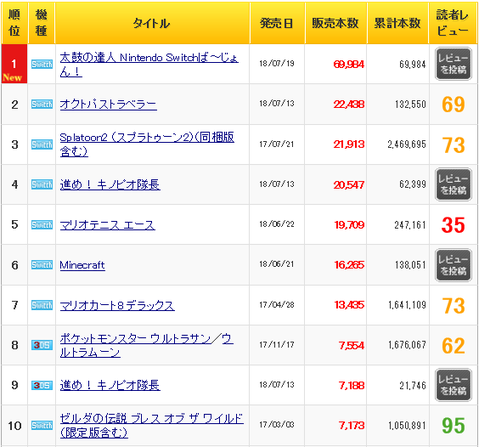Click レビューを投稿 button in 太鼓の達人 row
Screen dimensions: 479x447
coord(453,64)
